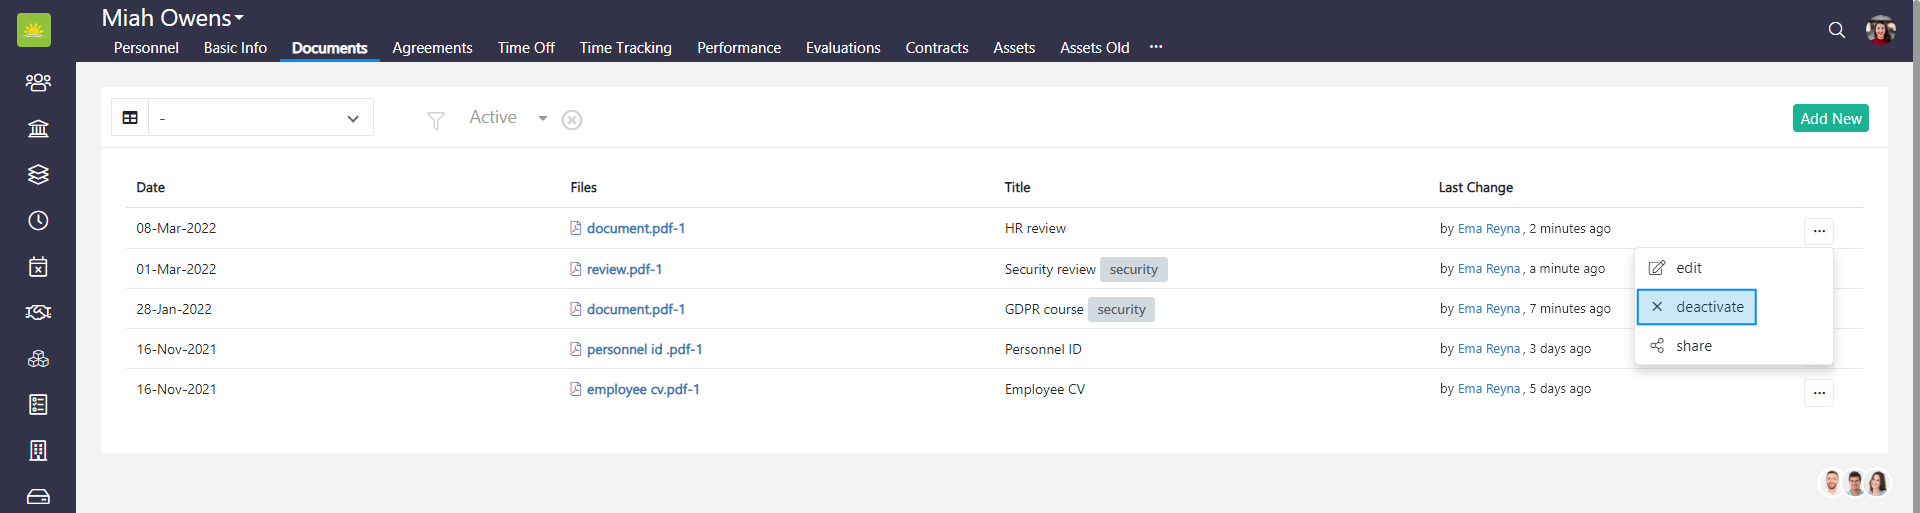Click the filter funnel icon
Image resolution: width=1920 pixels, height=513 pixels.
pyautogui.click(x=435, y=120)
